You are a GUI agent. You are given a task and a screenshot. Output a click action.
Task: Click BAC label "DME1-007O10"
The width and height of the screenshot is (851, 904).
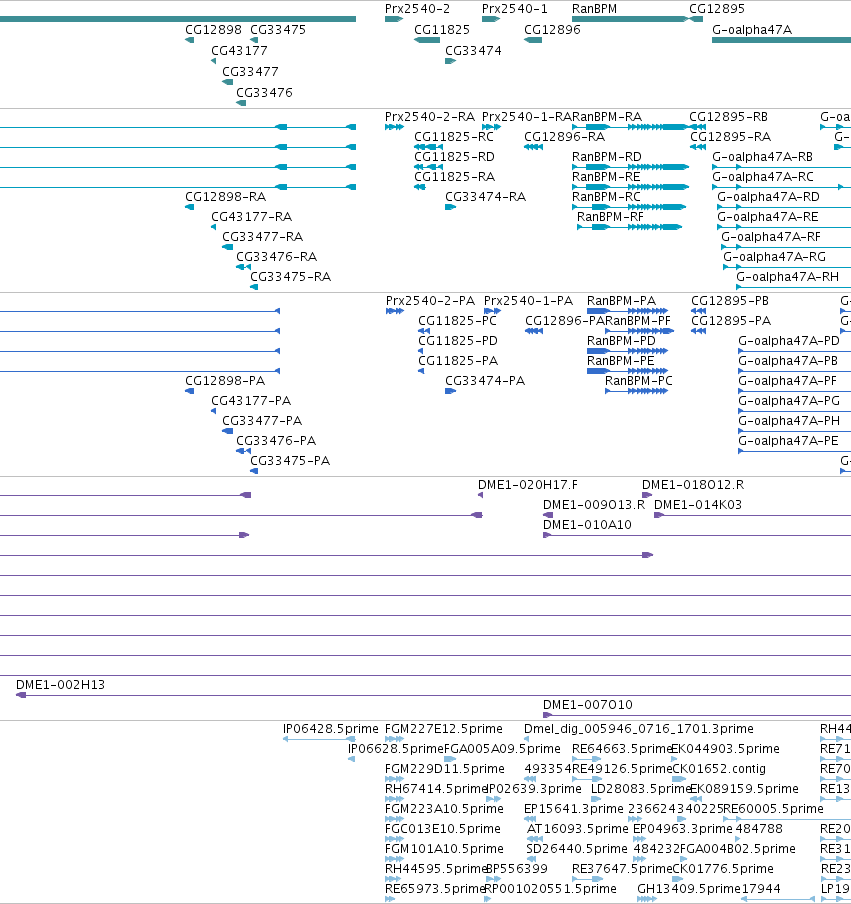[588, 705]
